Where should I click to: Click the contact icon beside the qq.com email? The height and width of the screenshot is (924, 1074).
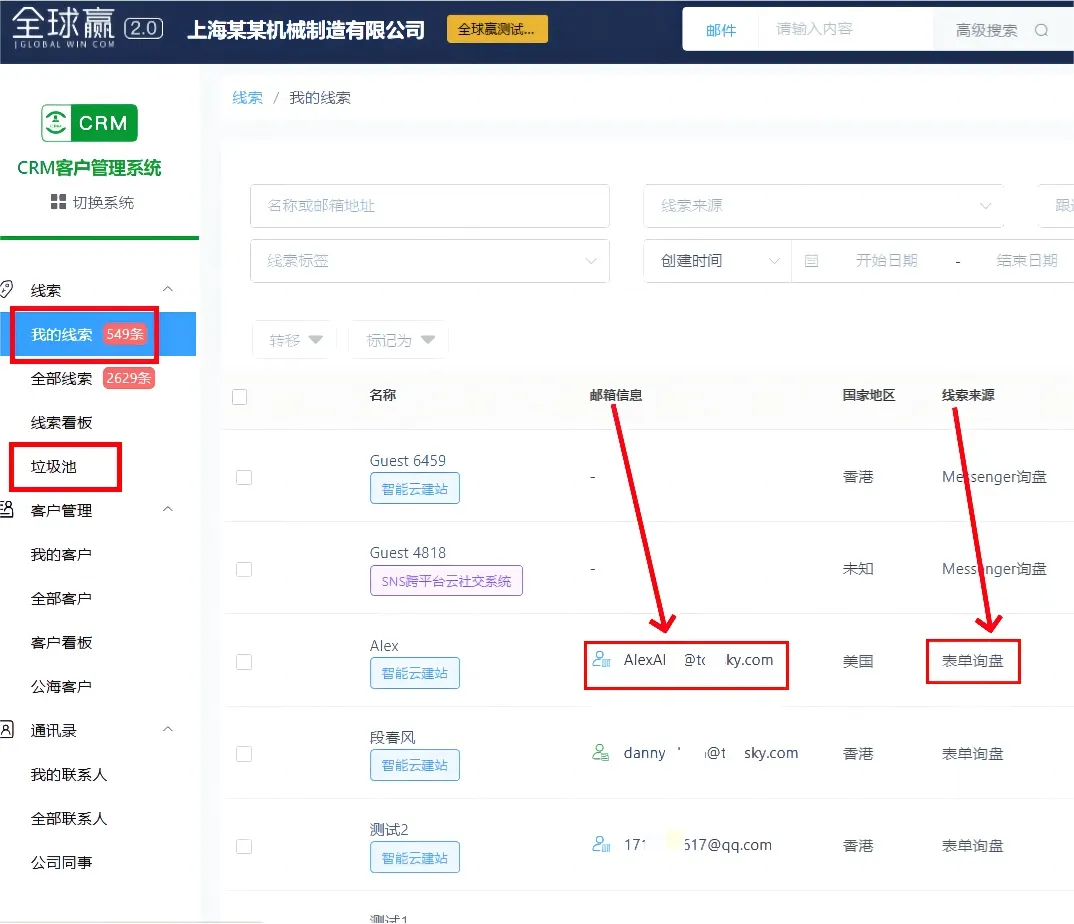point(601,845)
